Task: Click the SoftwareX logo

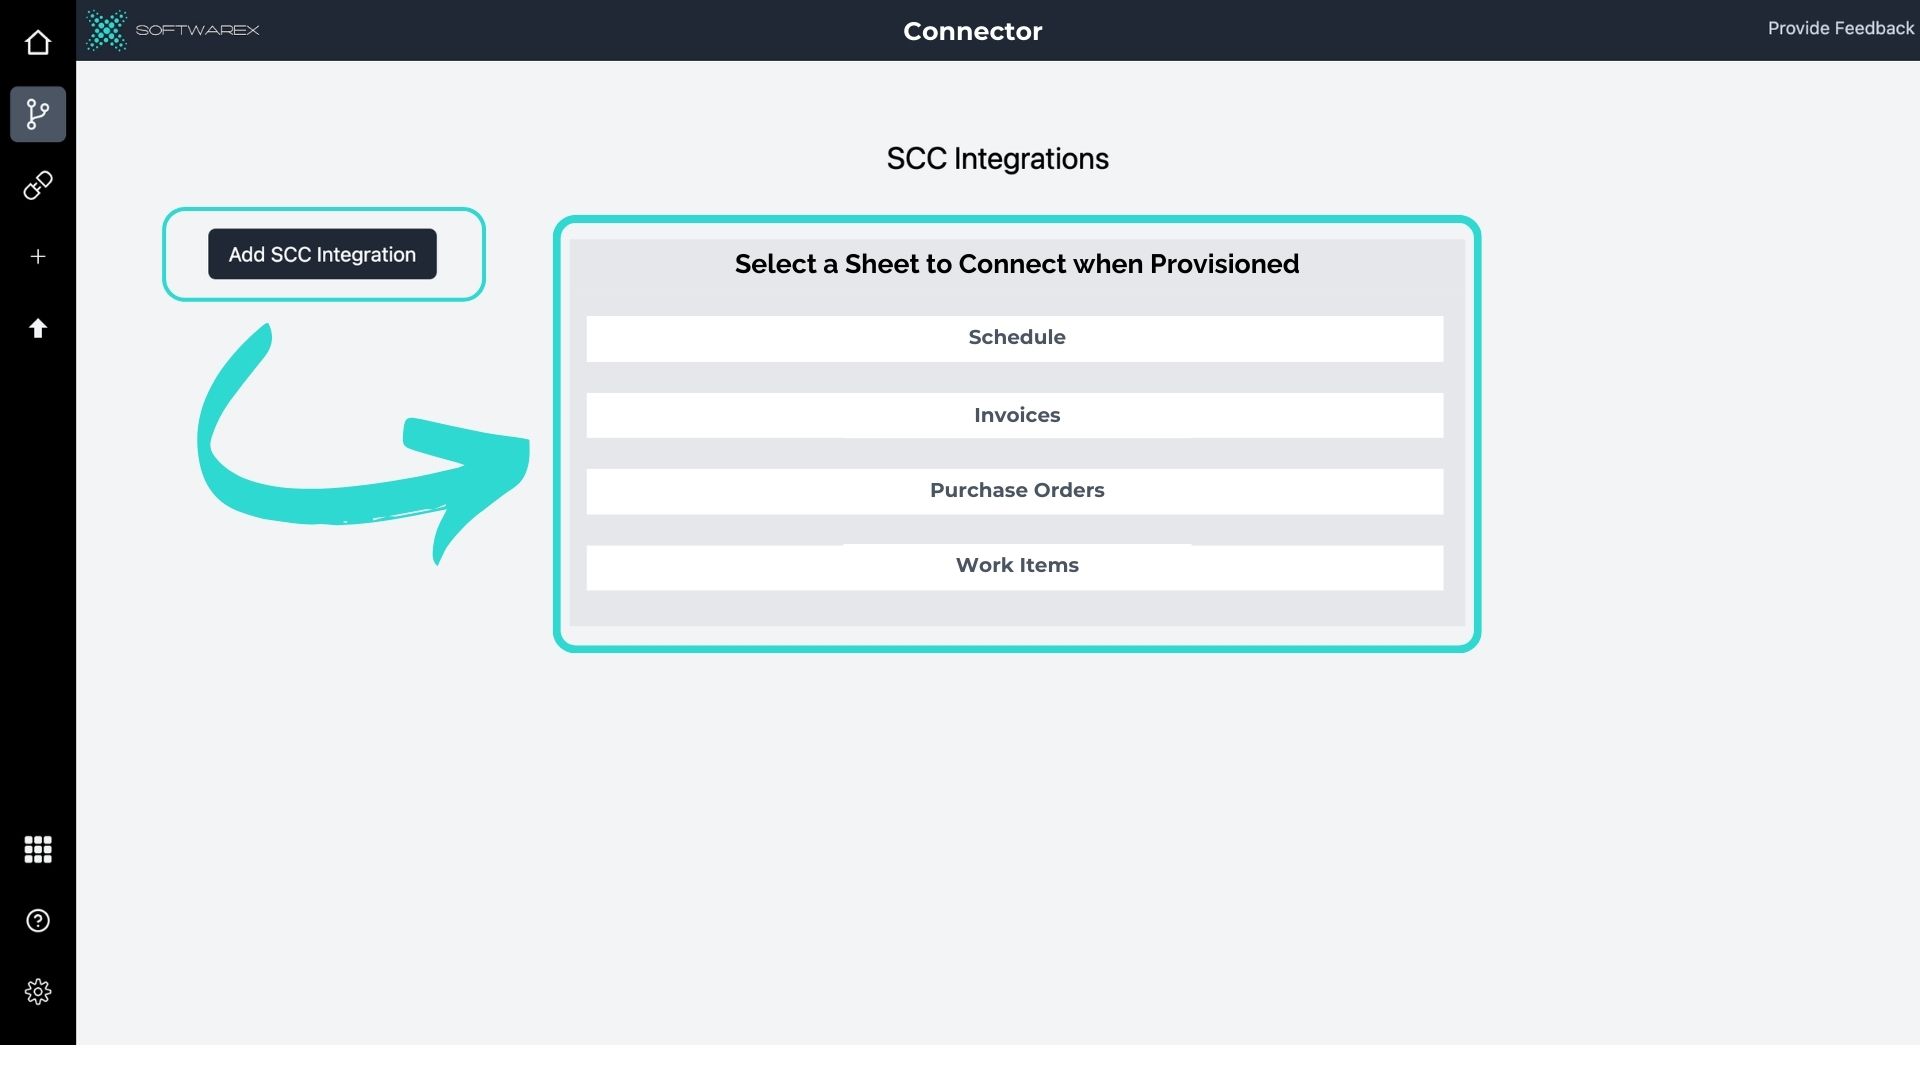Action: coord(172,30)
